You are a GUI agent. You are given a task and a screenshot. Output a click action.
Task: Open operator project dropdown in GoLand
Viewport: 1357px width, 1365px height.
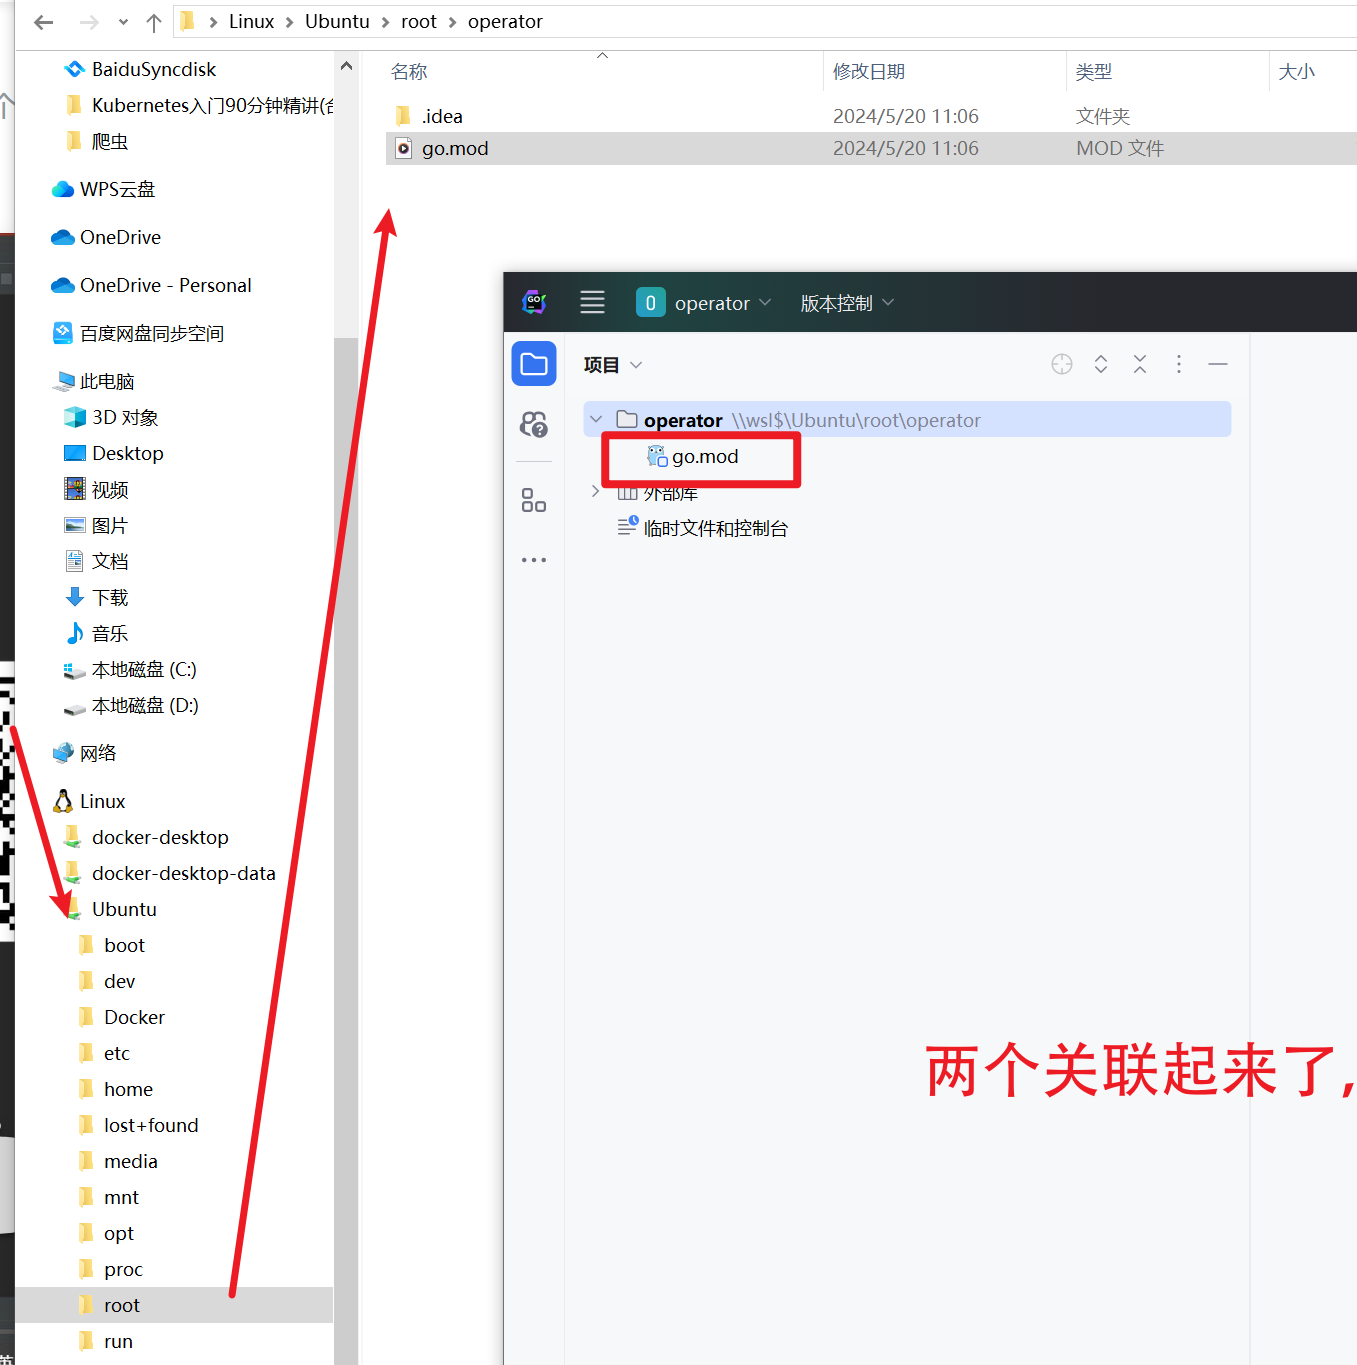pos(705,302)
